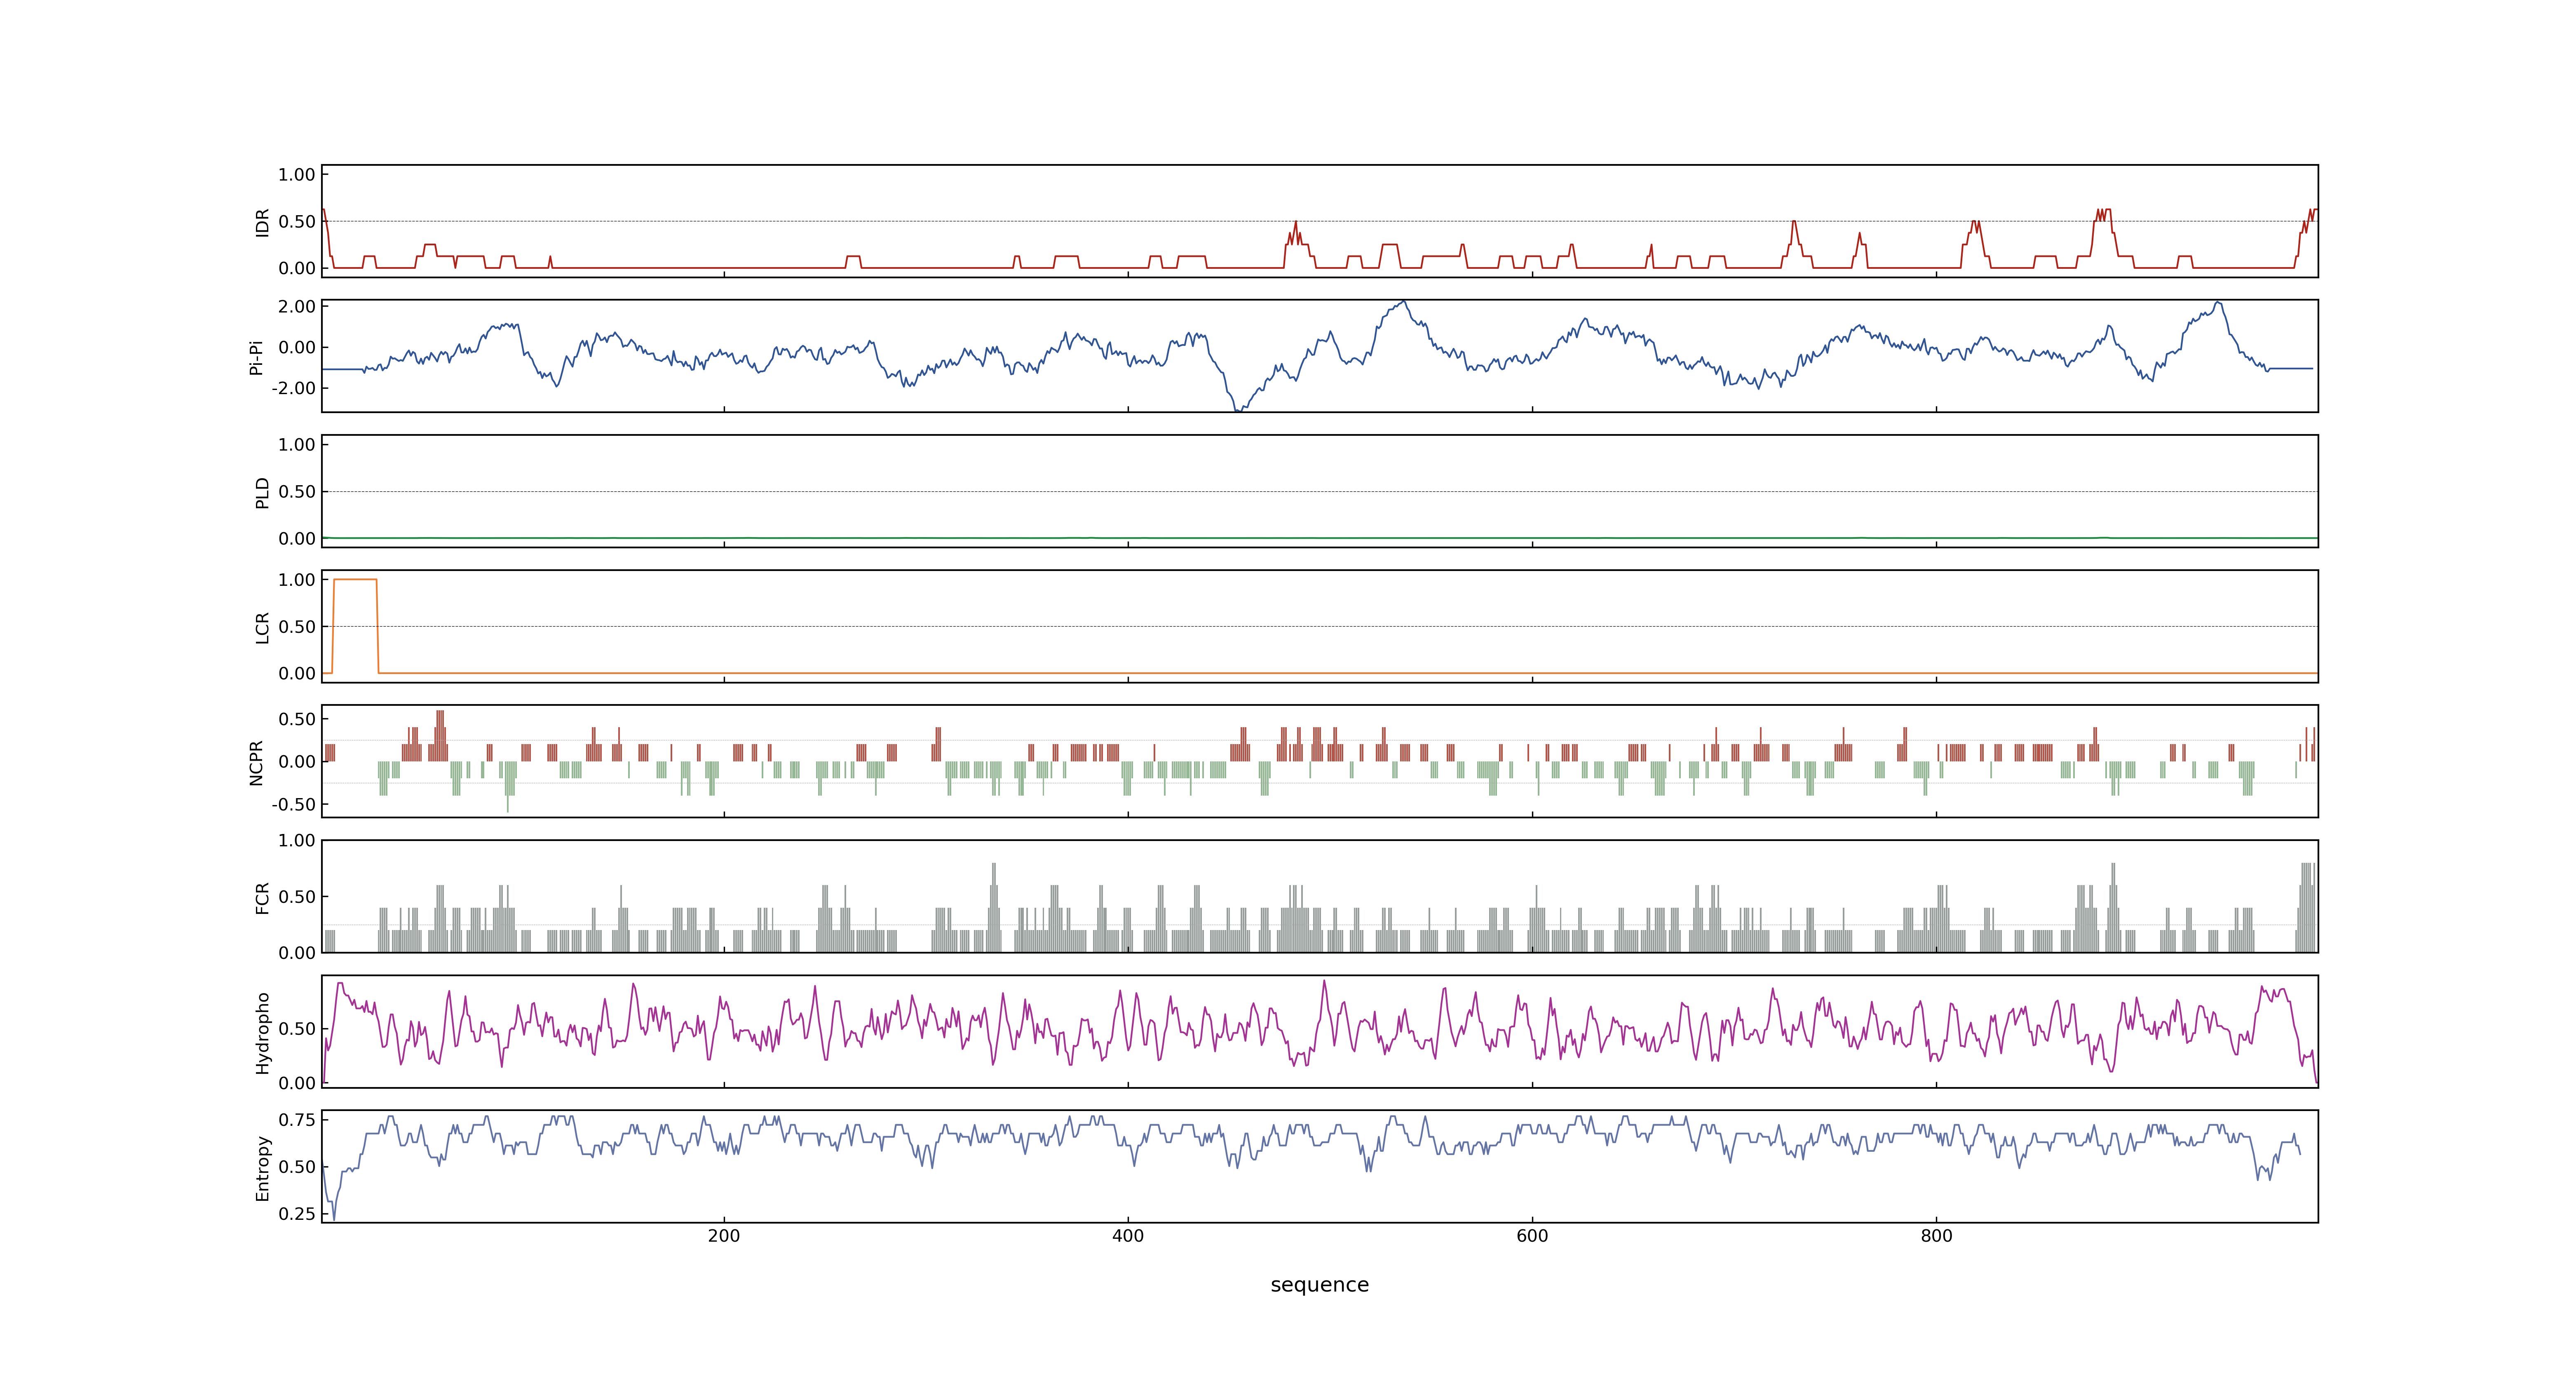Click the Entropy y-axis tick 0.25
The width and height of the screenshot is (2576, 1374).
pyautogui.click(x=297, y=1214)
